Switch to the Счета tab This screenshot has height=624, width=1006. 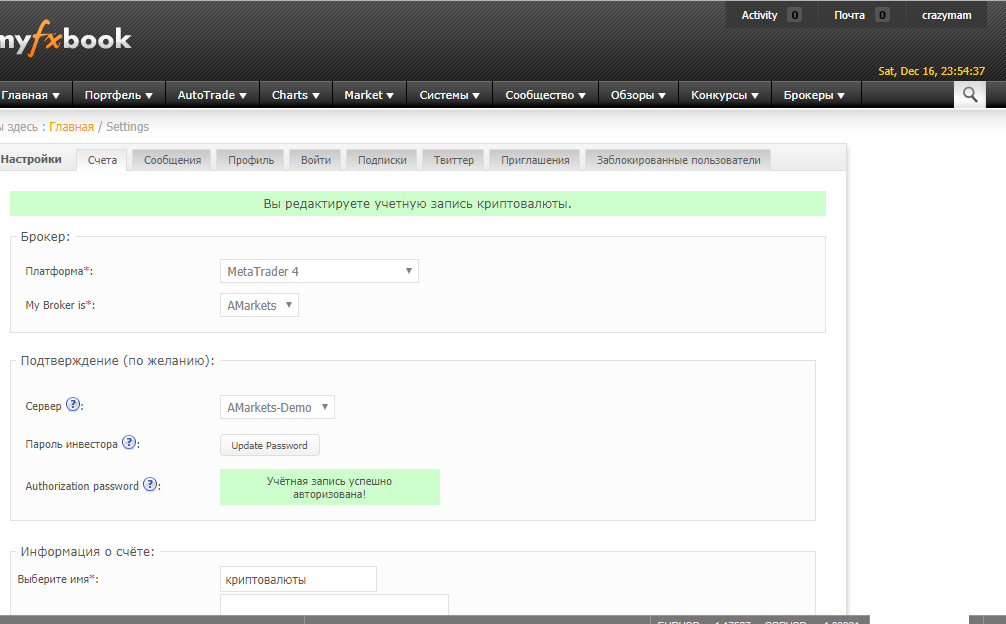(102, 160)
